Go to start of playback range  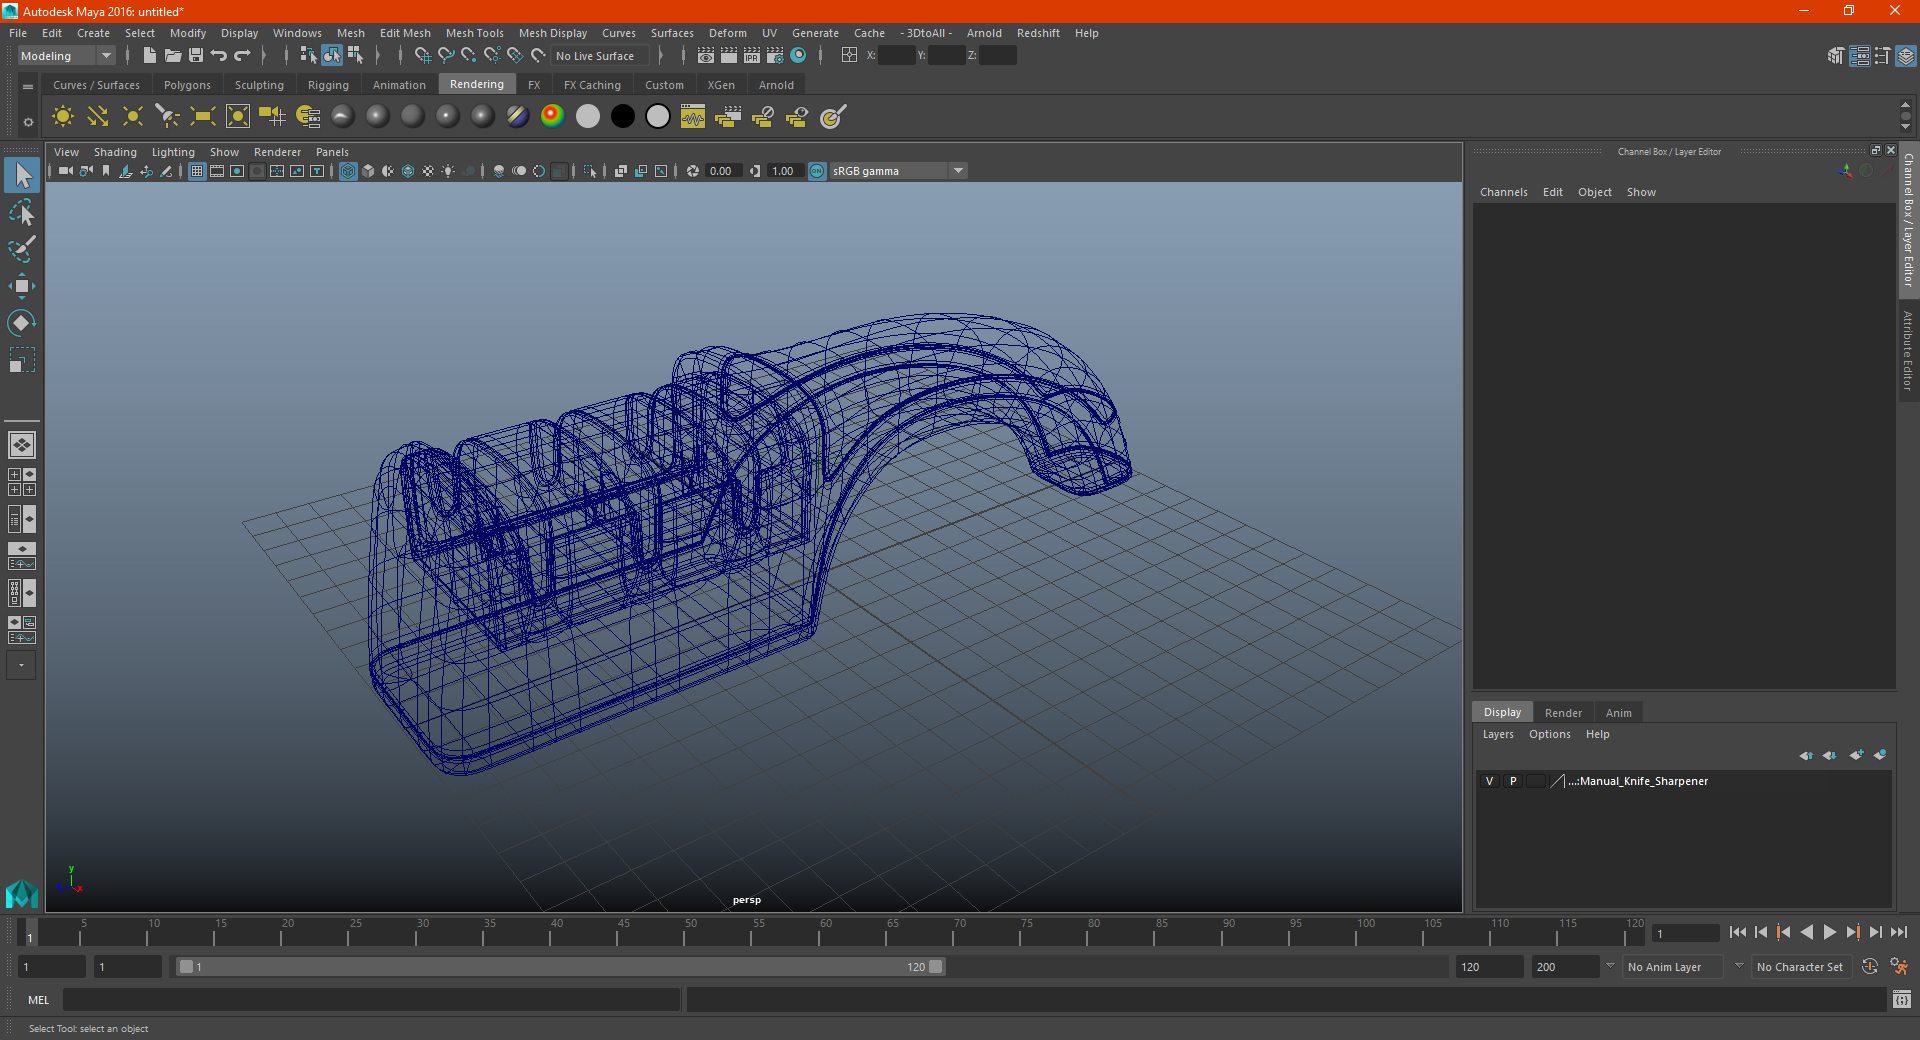[x=1737, y=932]
